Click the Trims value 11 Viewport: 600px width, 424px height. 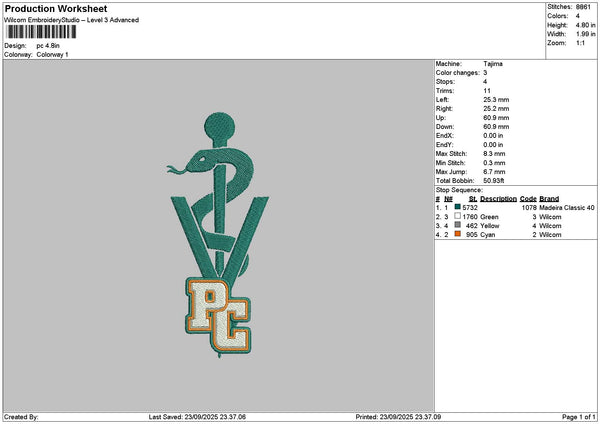click(487, 91)
